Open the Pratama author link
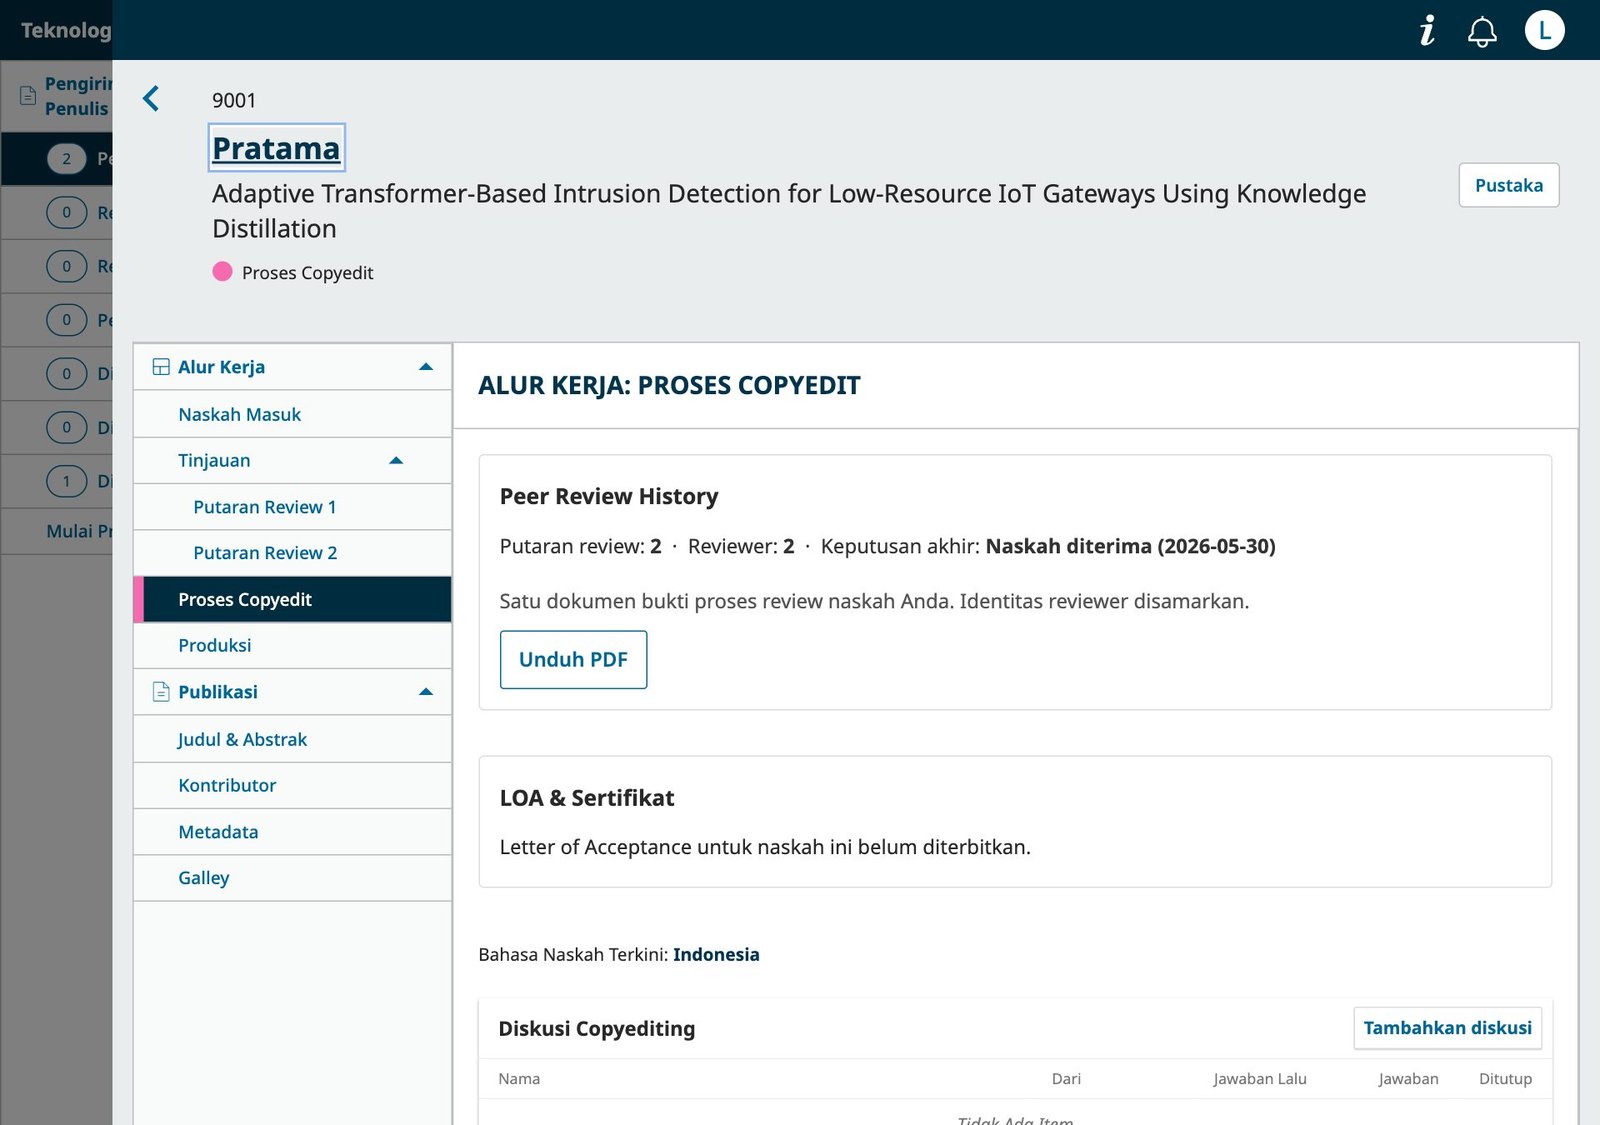Image resolution: width=1600 pixels, height=1125 pixels. click(276, 148)
